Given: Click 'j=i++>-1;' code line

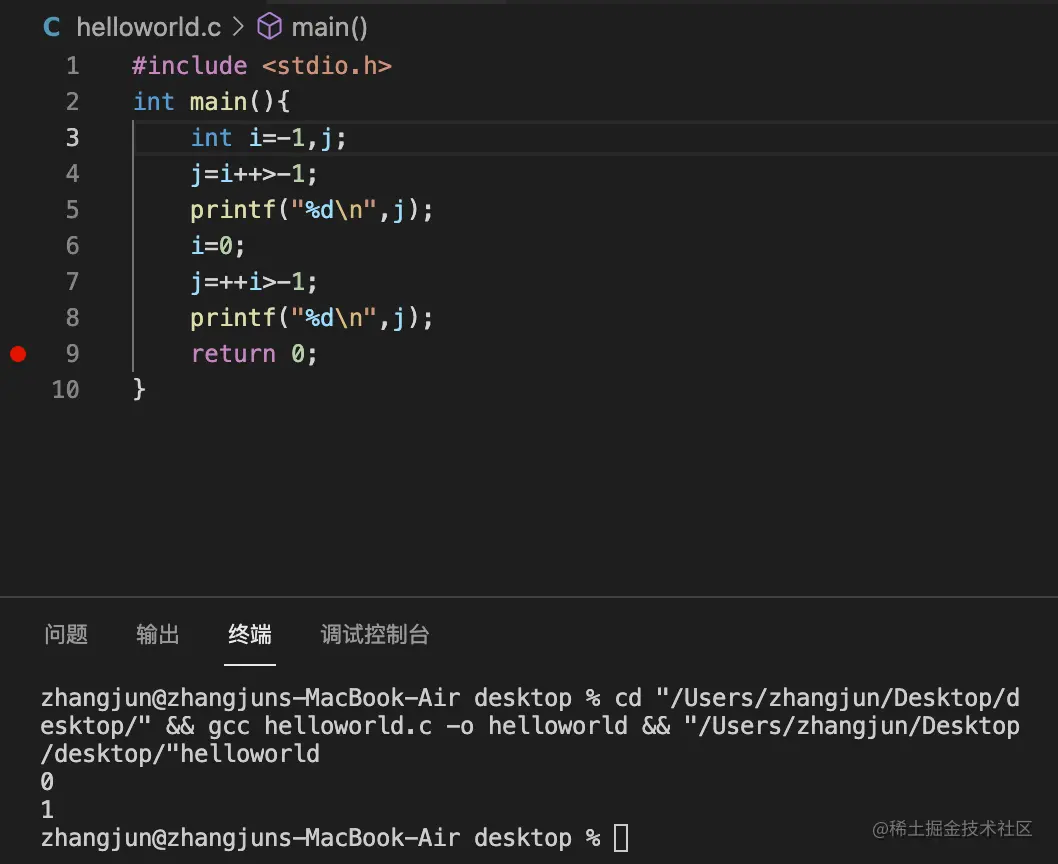Looking at the screenshot, I should pos(254,174).
